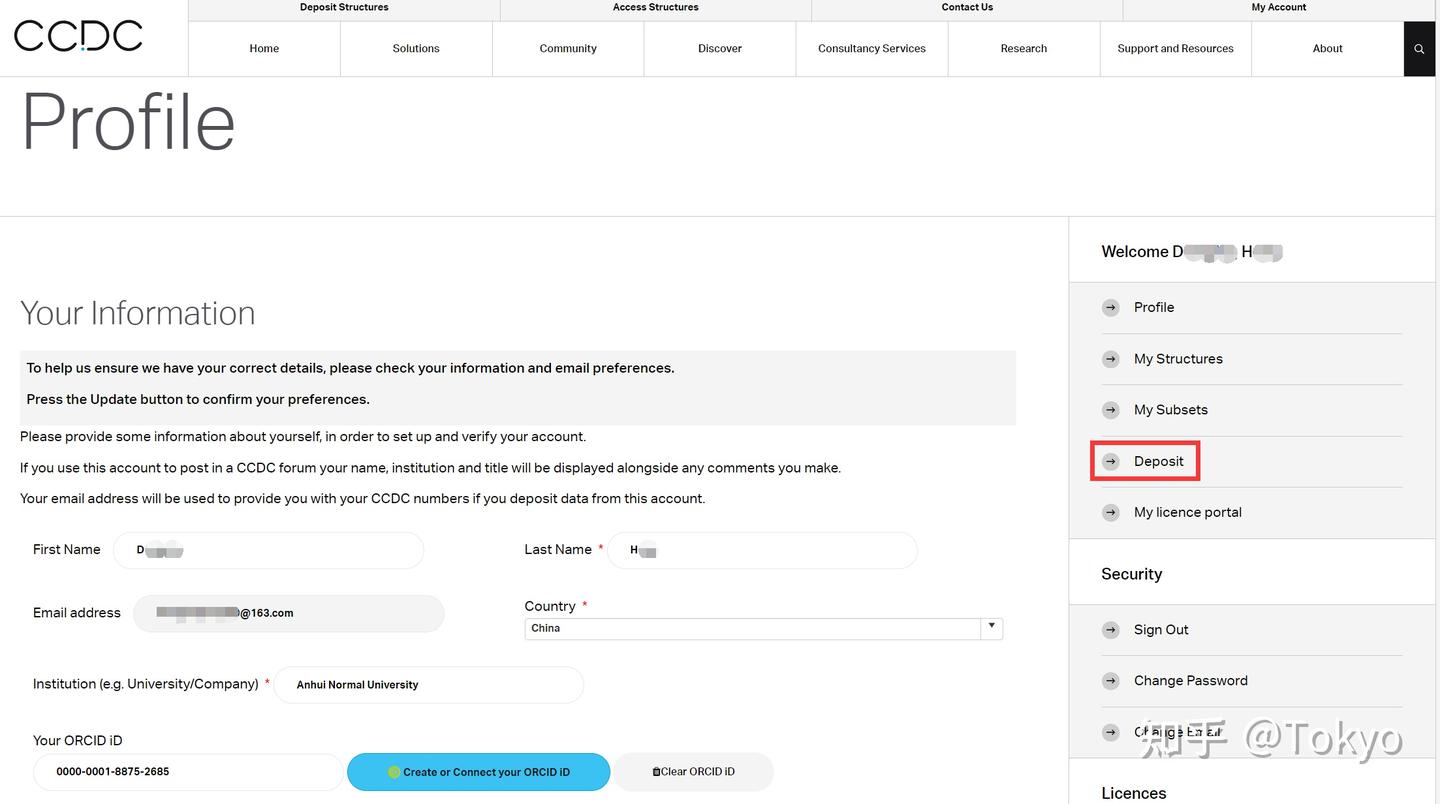This screenshot has height=804, width=1440.
Task: Click arrow icon beside My Subsets
Action: pos(1111,410)
